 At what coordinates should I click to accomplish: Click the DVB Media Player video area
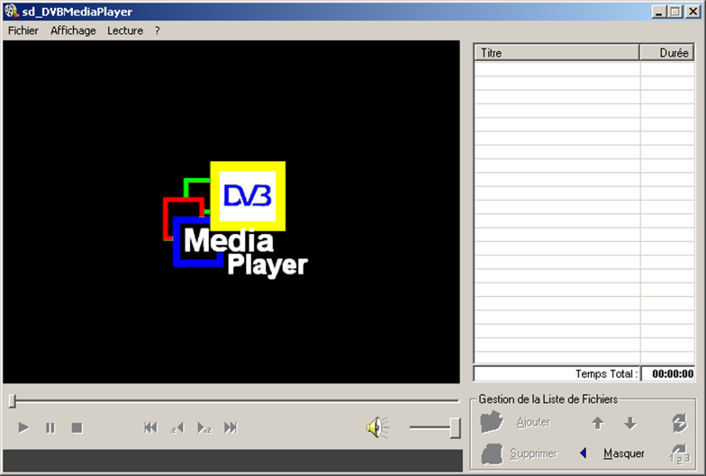231,212
